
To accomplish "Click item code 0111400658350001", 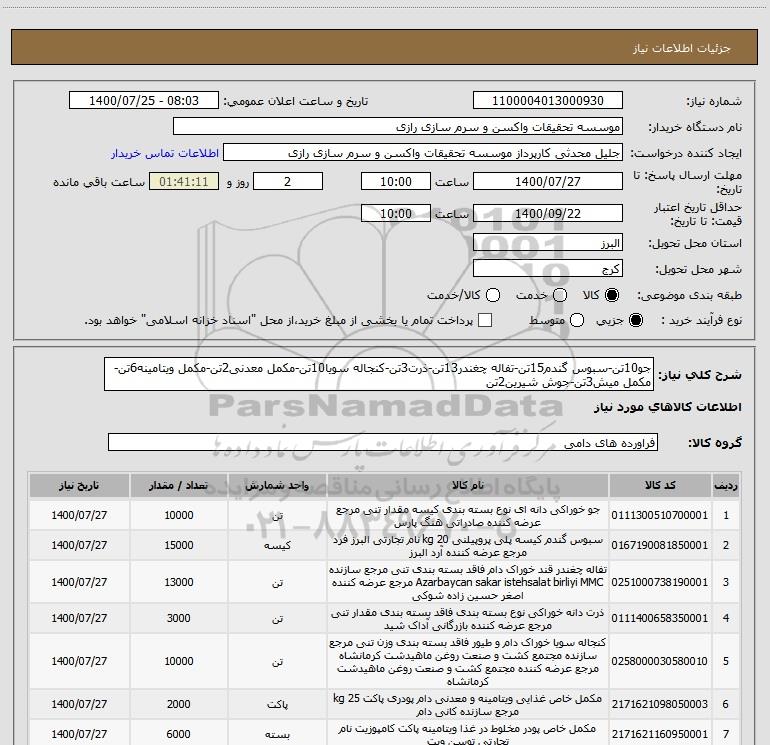I will [660, 618].
